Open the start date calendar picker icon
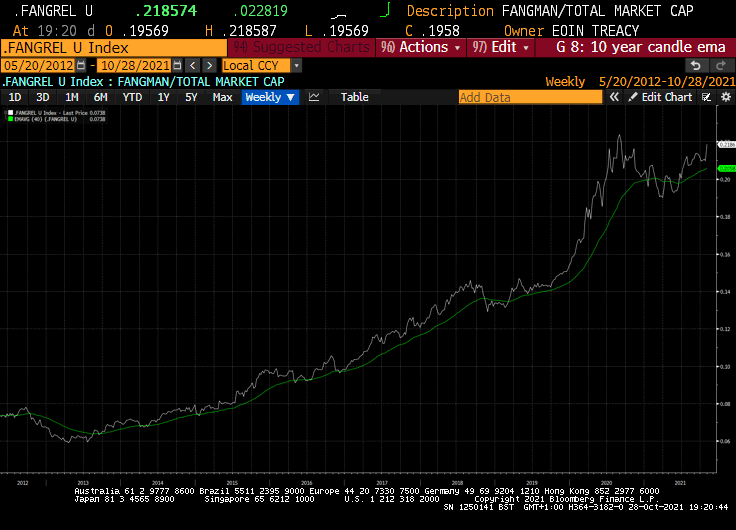Image resolution: width=736 pixels, height=530 pixels. 81,66
